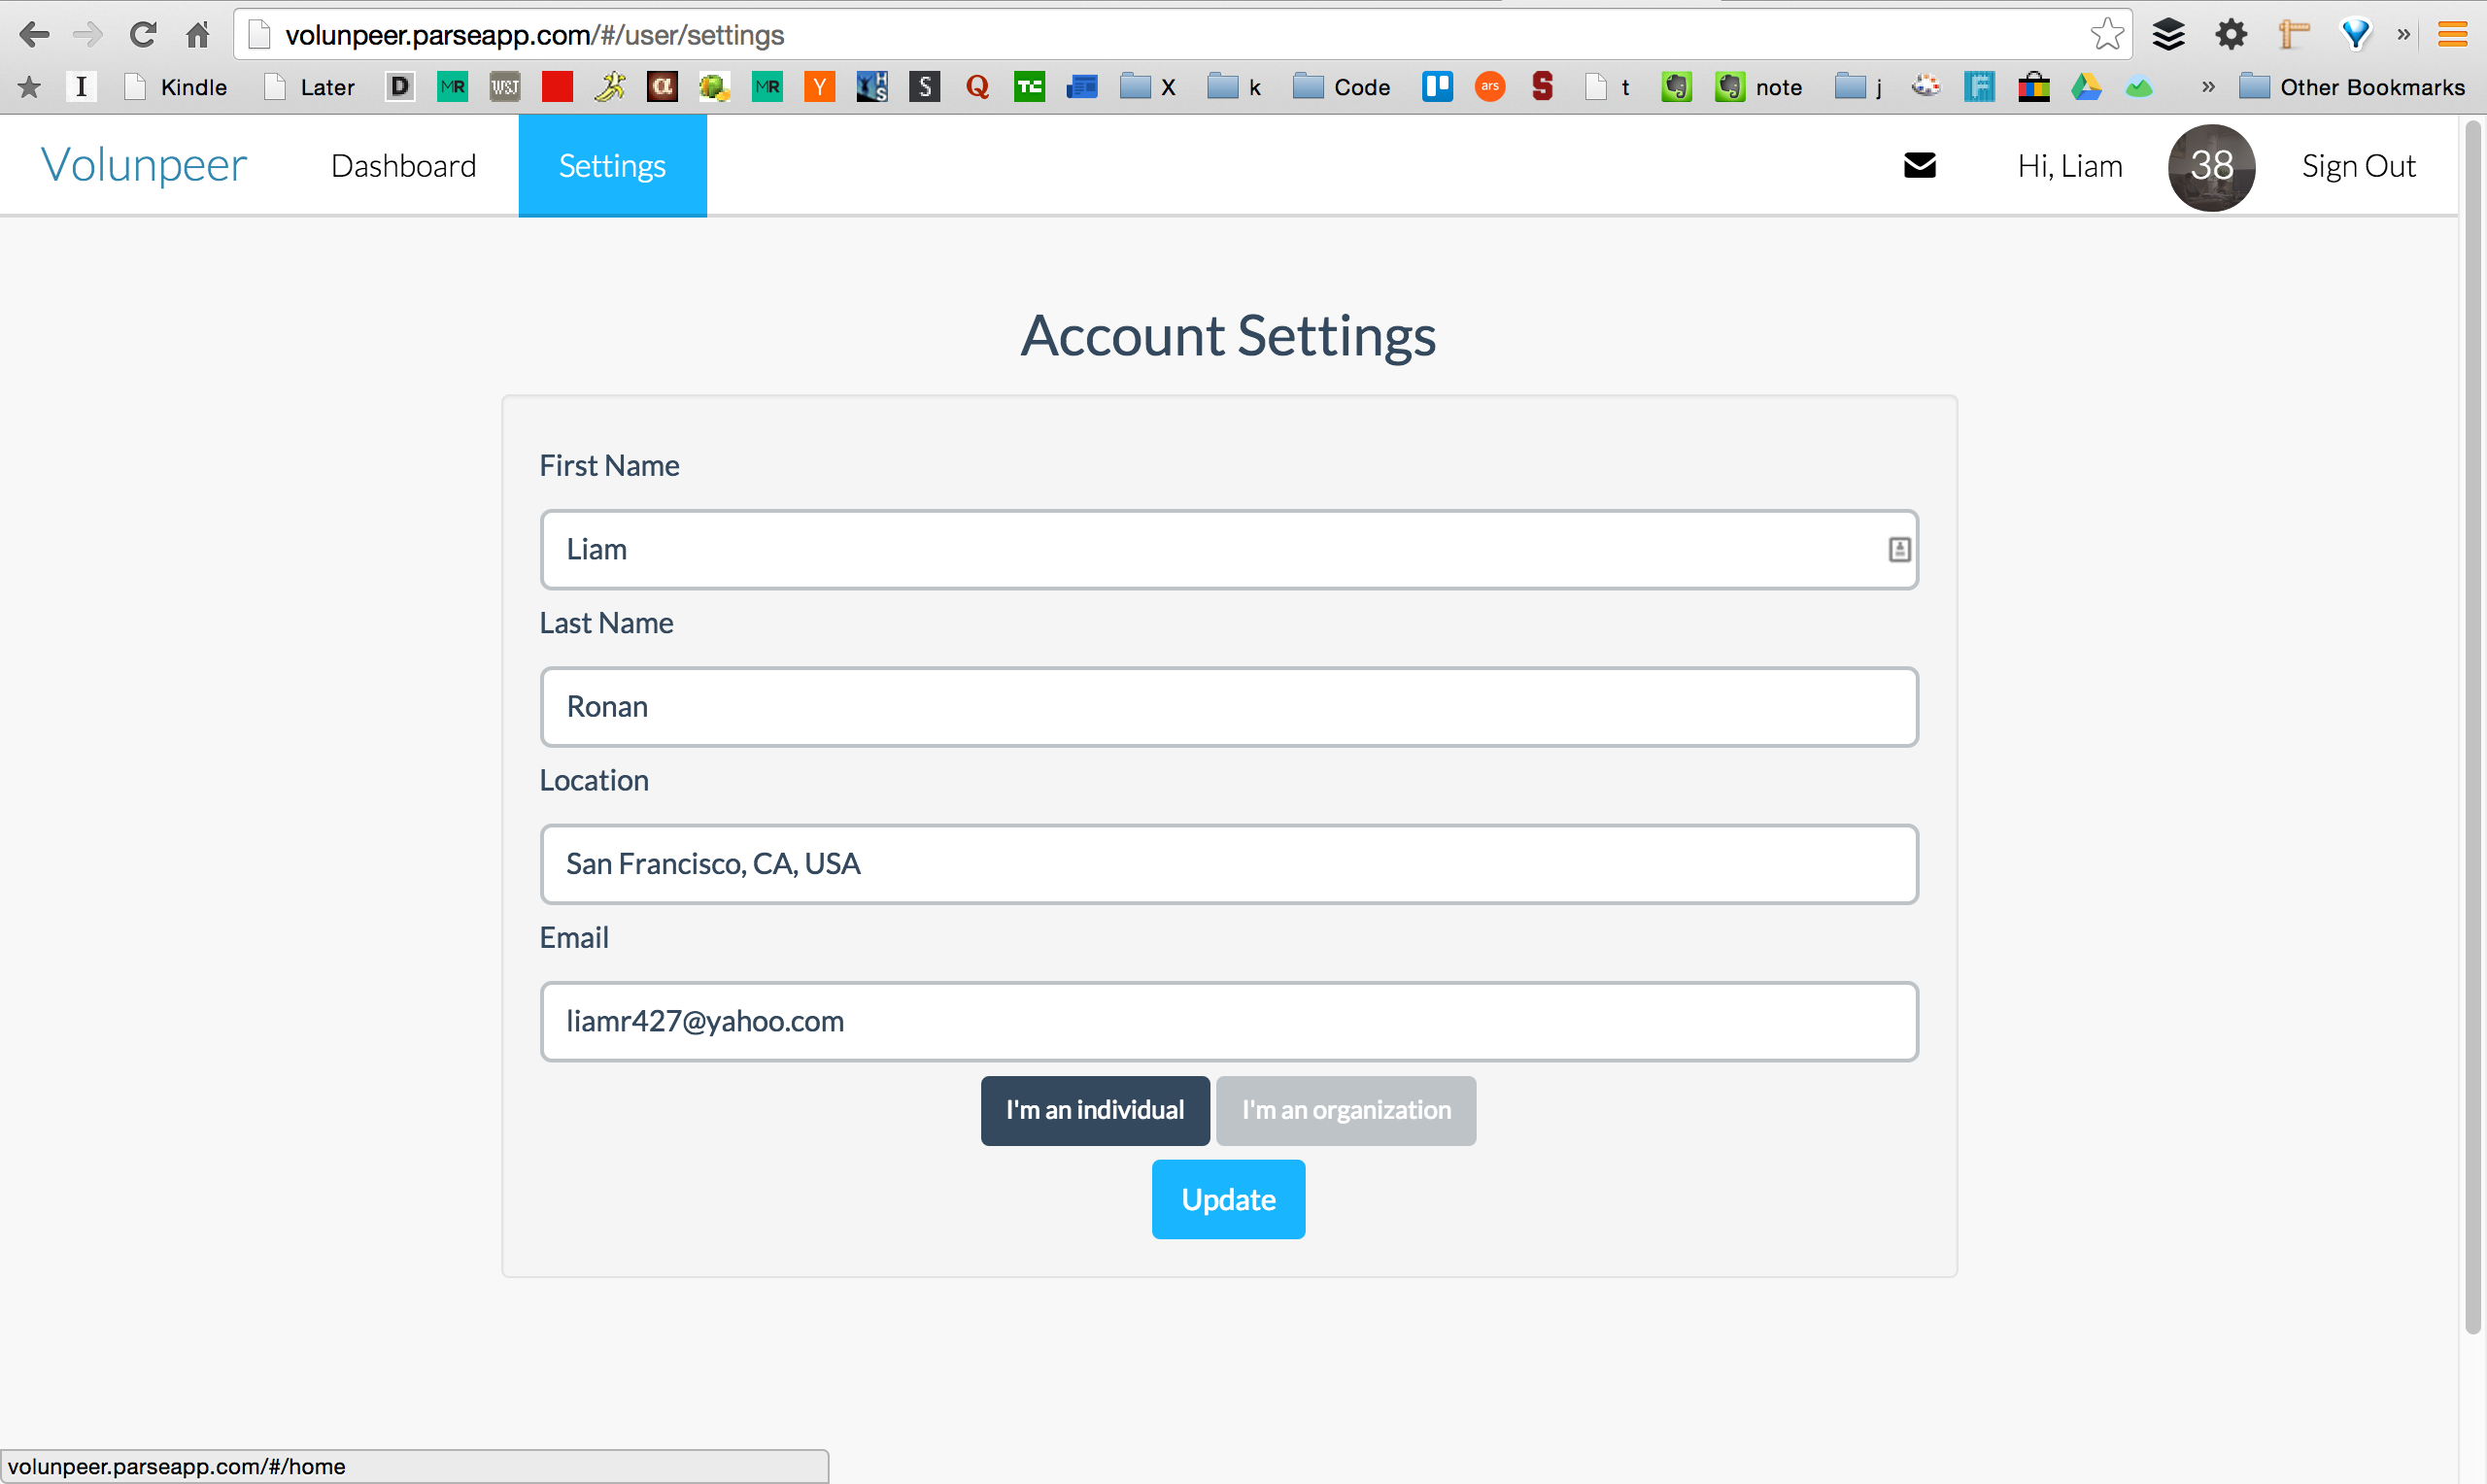Click into the Email input field
The width and height of the screenshot is (2487, 1484).
coord(1228,1021)
